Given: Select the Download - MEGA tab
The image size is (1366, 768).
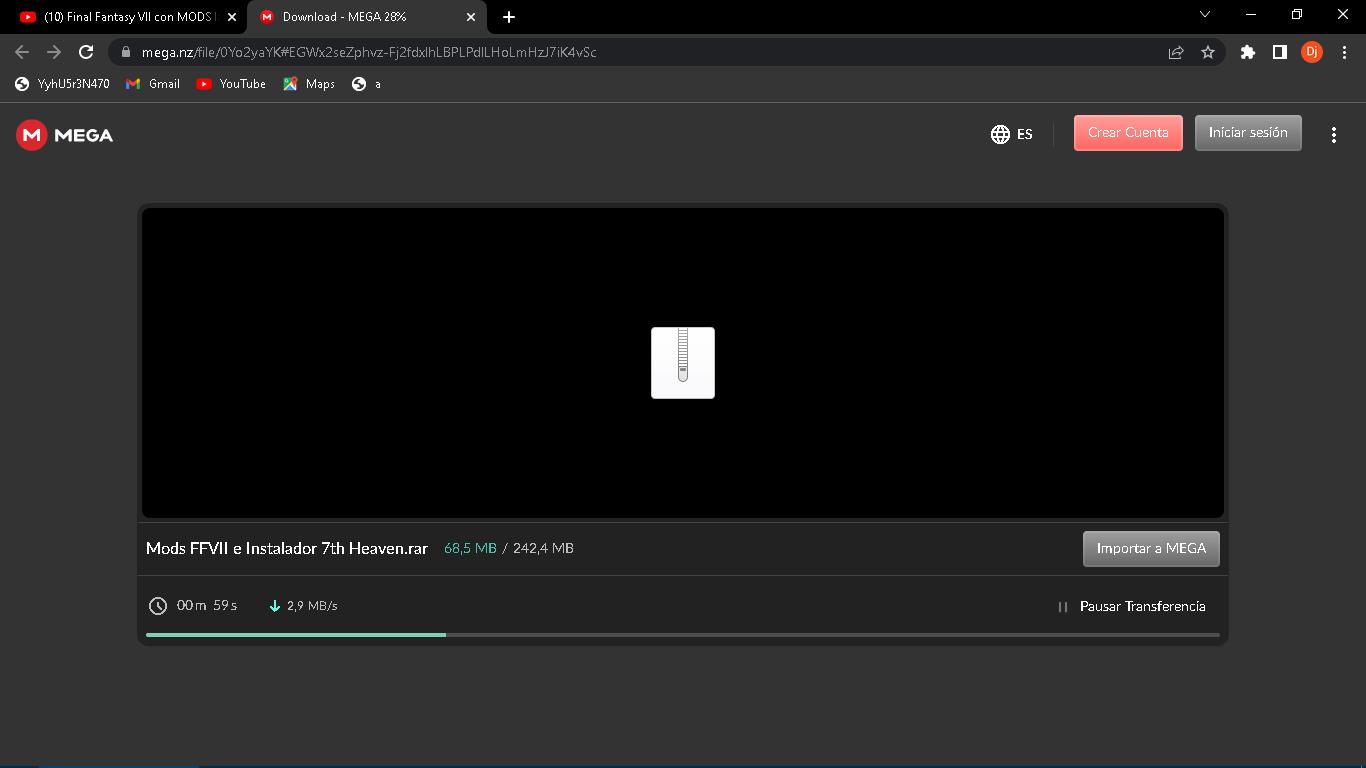Looking at the screenshot, I should pyautogui.click(x=360, y=17).
